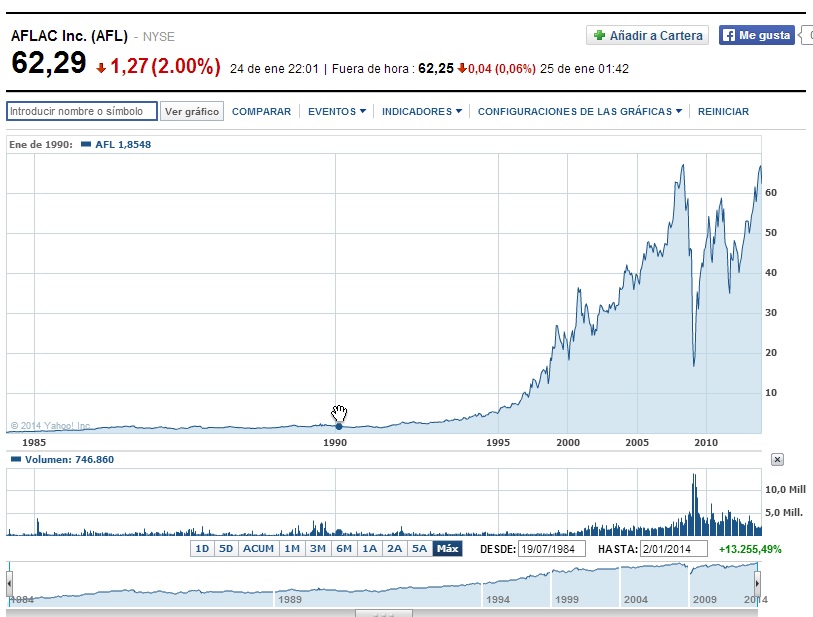Click the AFL 1,8548 legend color swatch

pos(86,144)
